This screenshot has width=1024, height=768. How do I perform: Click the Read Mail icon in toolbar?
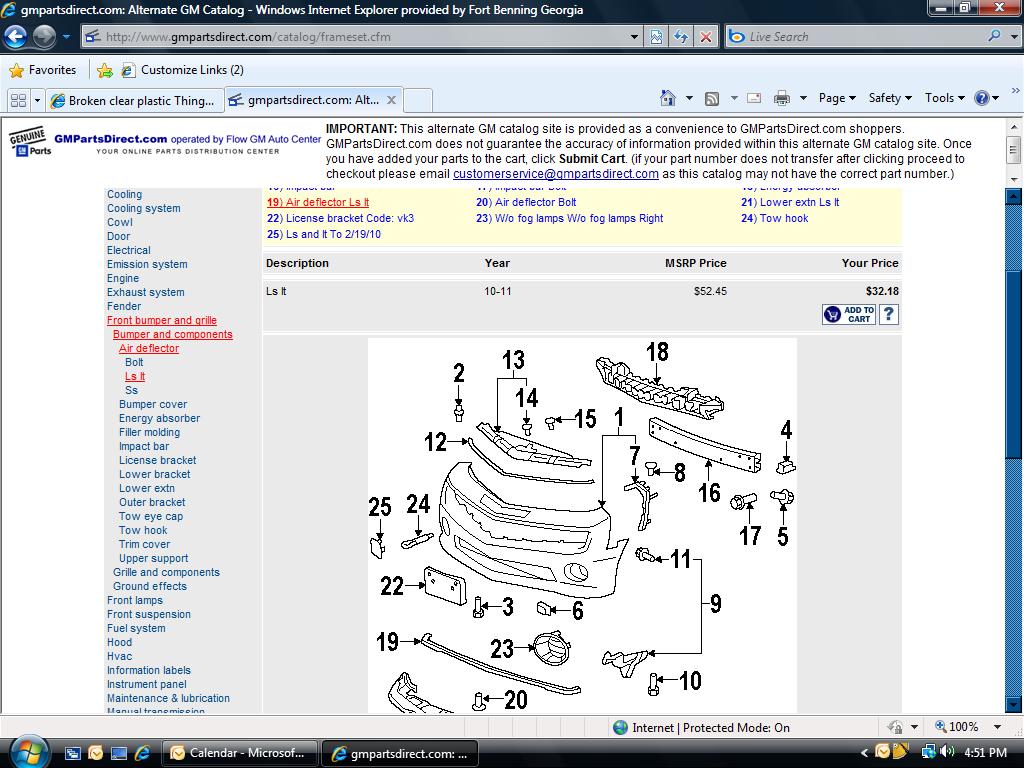(x=754, y=98)
